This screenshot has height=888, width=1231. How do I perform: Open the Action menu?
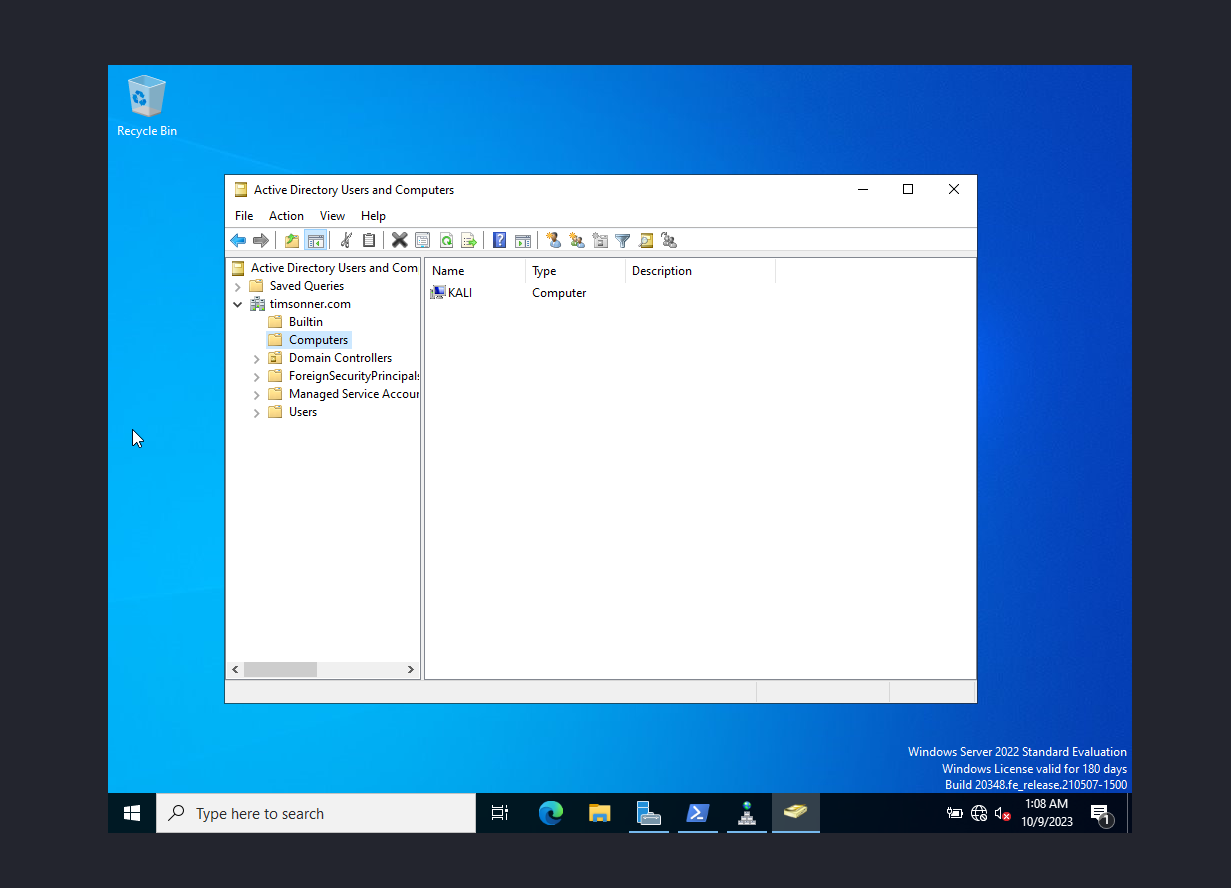286,216
